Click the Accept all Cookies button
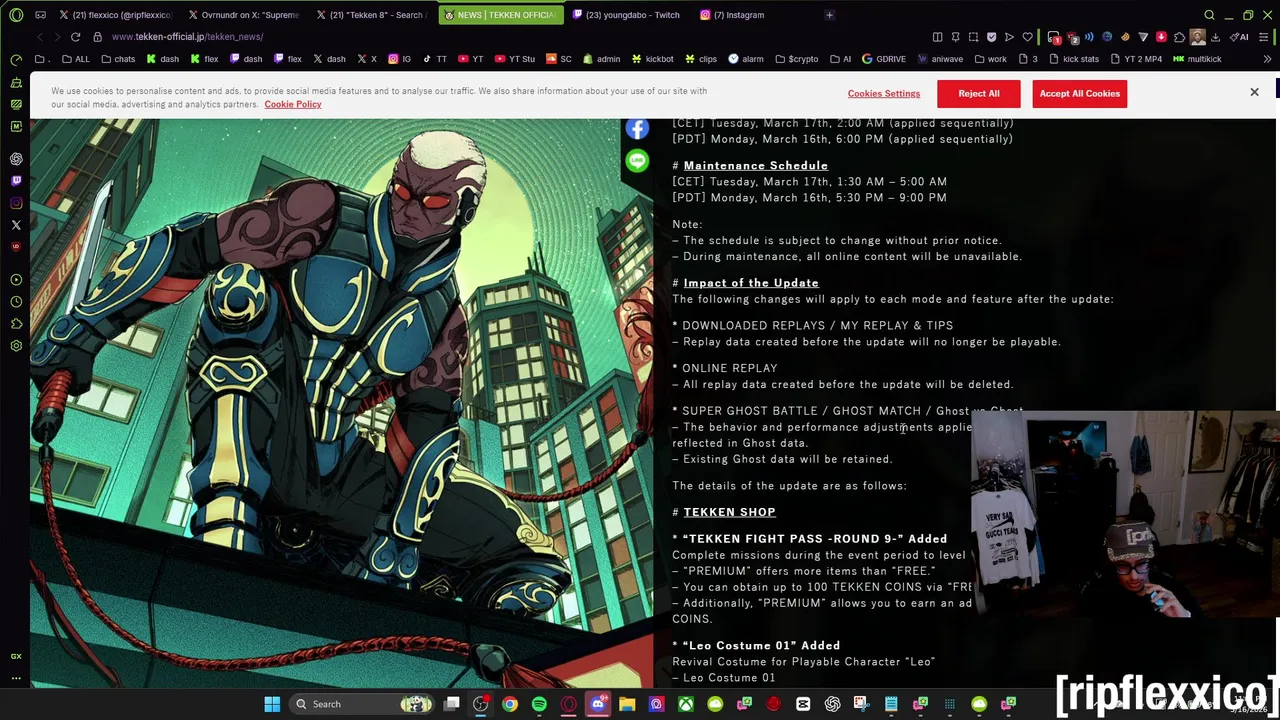This screenshot has width=1280, height=720. [1079, 93]
